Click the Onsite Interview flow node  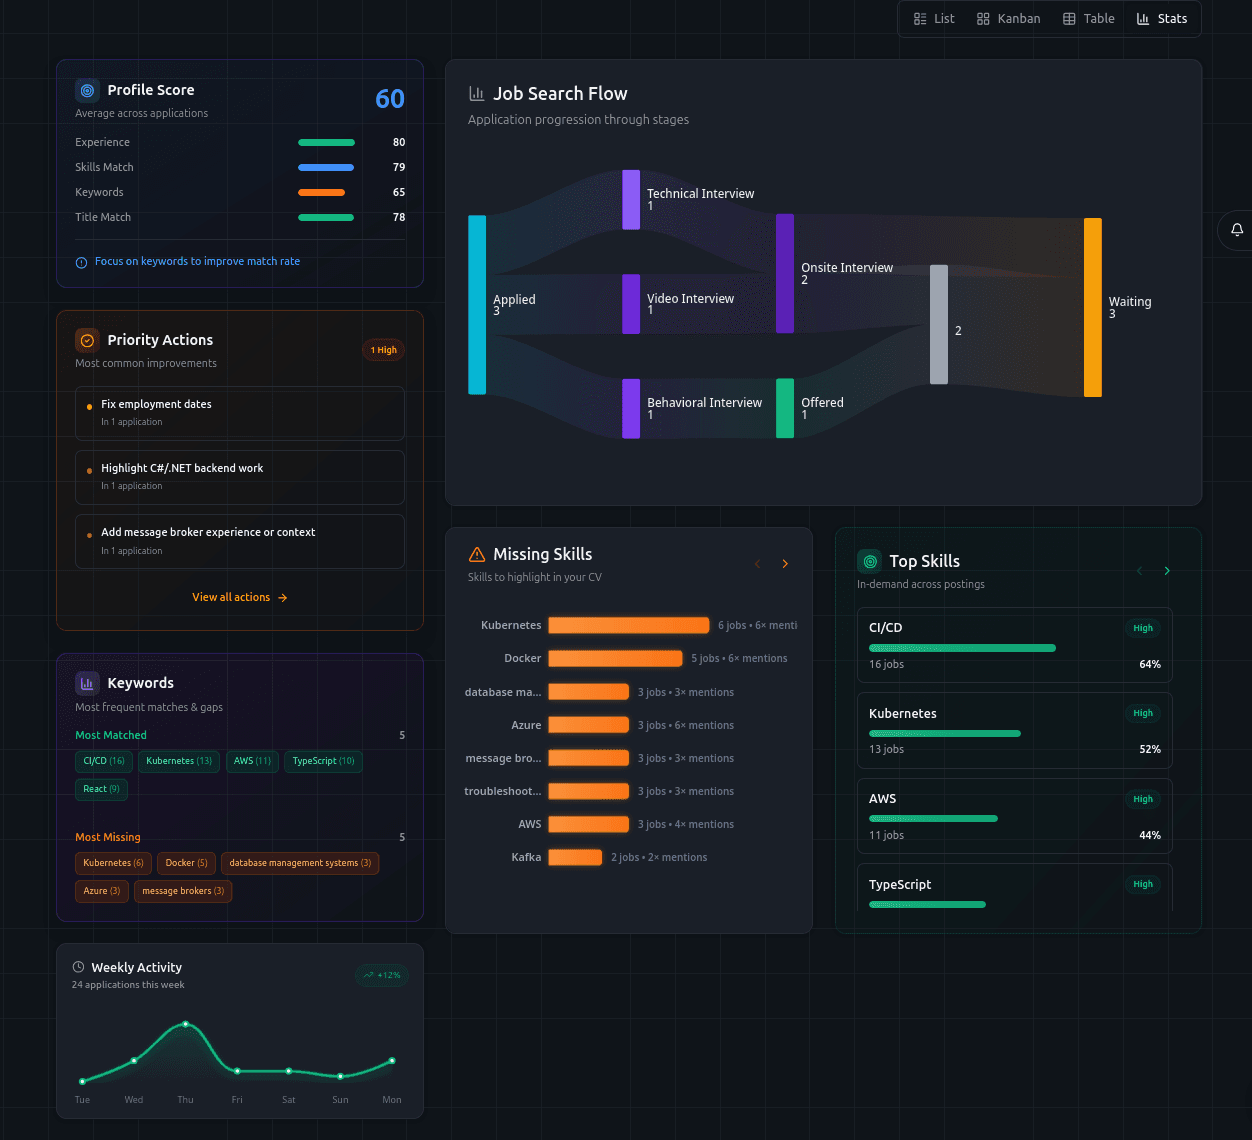(x=785, y=273)
